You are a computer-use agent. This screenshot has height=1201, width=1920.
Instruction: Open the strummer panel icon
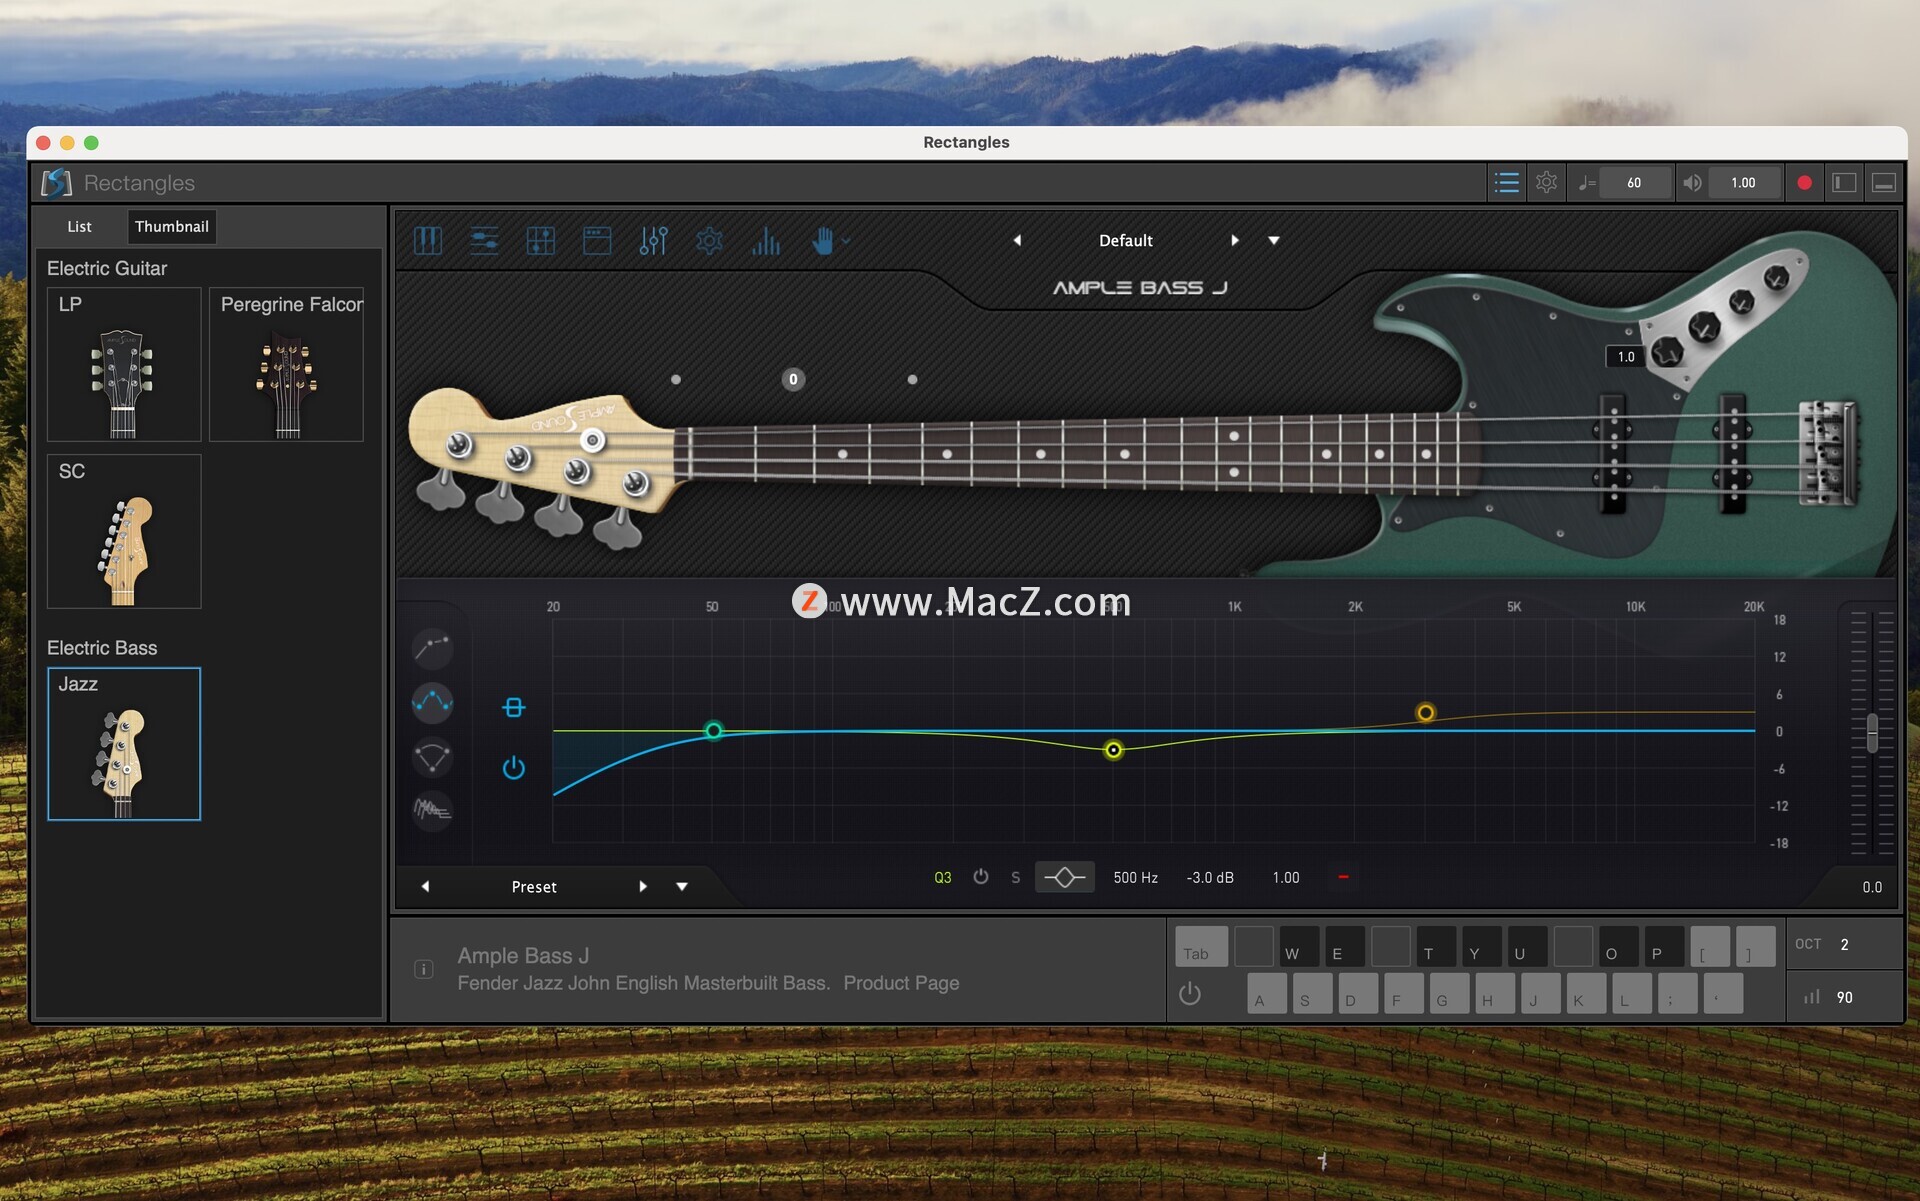pyautogui.click(x=484, y=240)
